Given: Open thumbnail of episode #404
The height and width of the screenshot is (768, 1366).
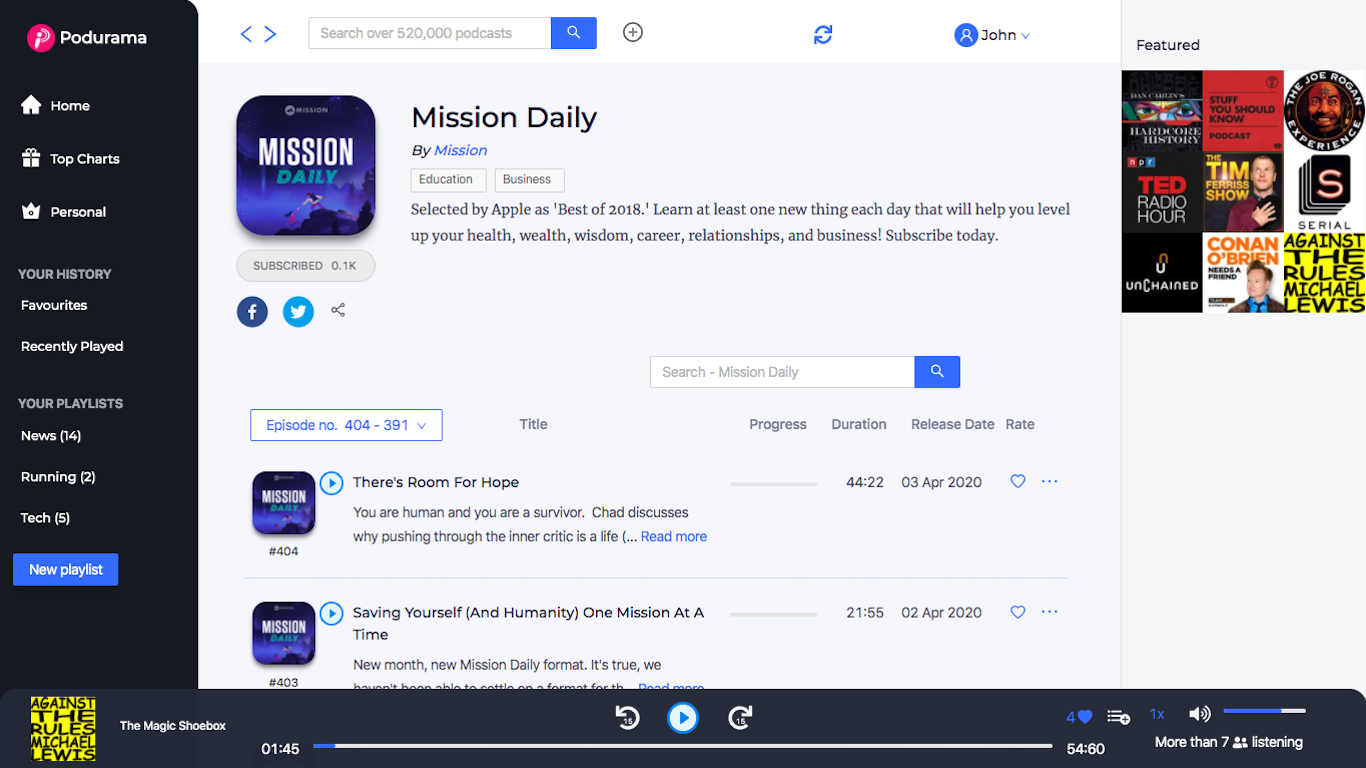Looking at the screenshot, I should (x=284, y=503).
